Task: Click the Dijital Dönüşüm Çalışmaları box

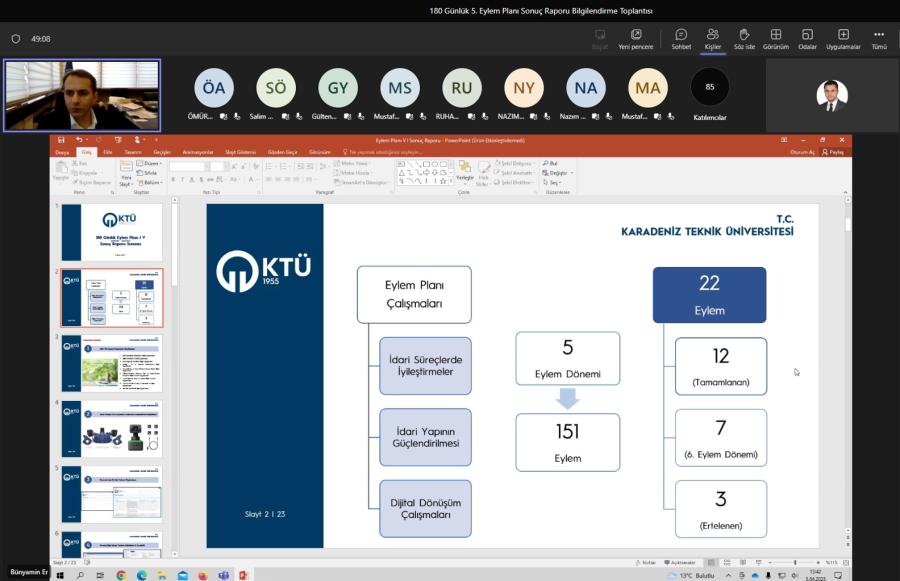Action: click(x=425, y=509)
